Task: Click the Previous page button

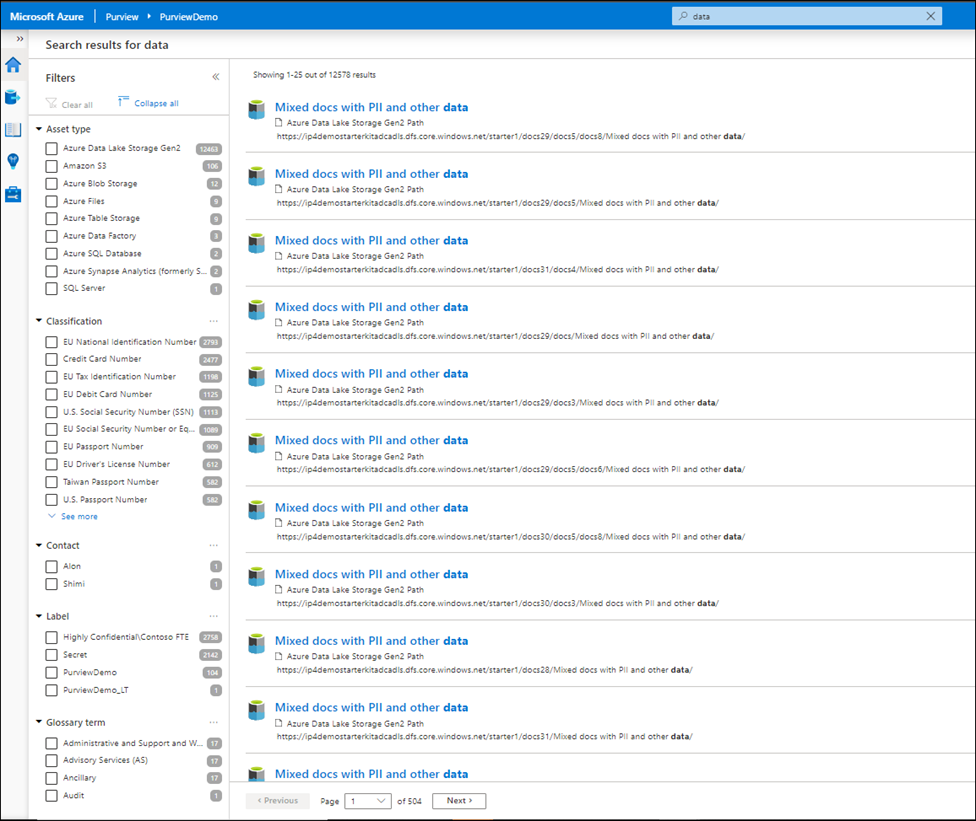Action: point(278,801)
